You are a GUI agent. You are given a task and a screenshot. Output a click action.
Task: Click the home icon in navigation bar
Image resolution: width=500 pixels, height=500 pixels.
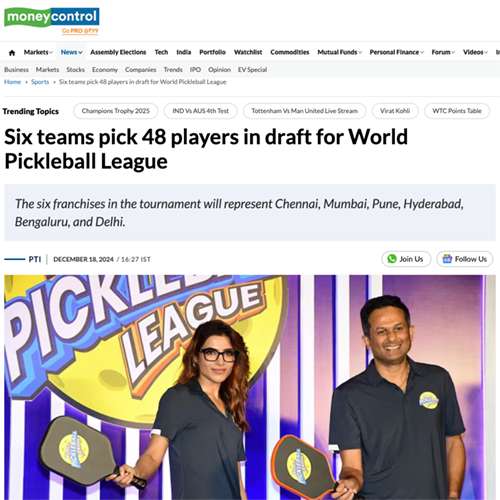[12, 53]
